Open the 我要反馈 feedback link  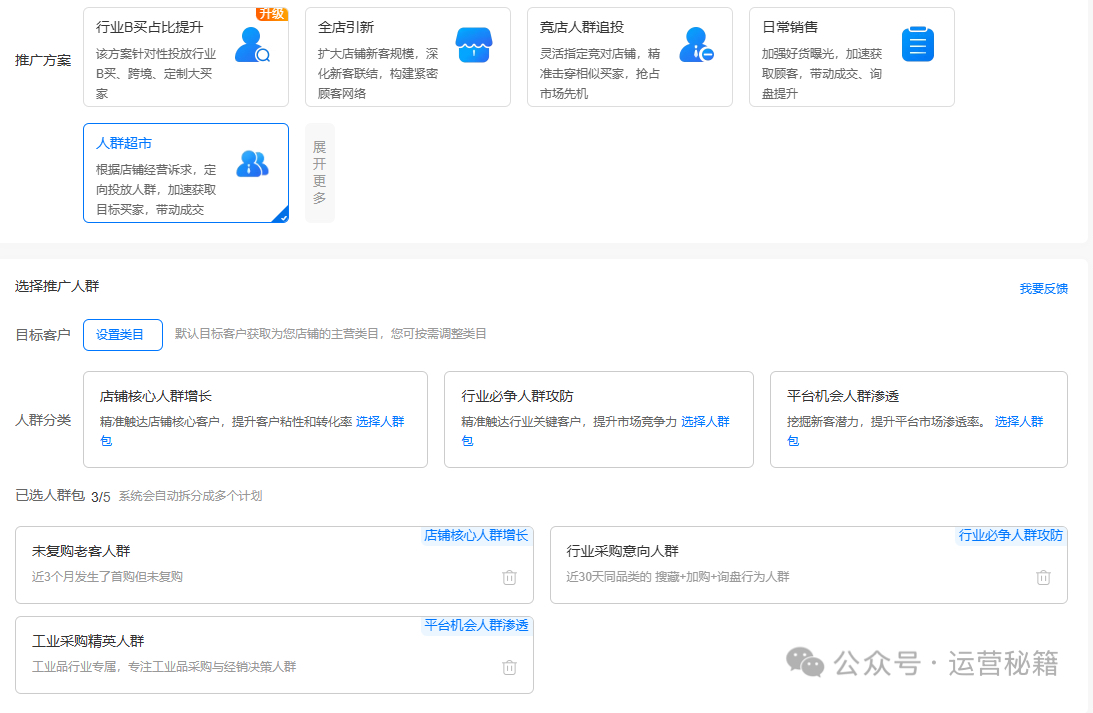(x=1043, y=289)
